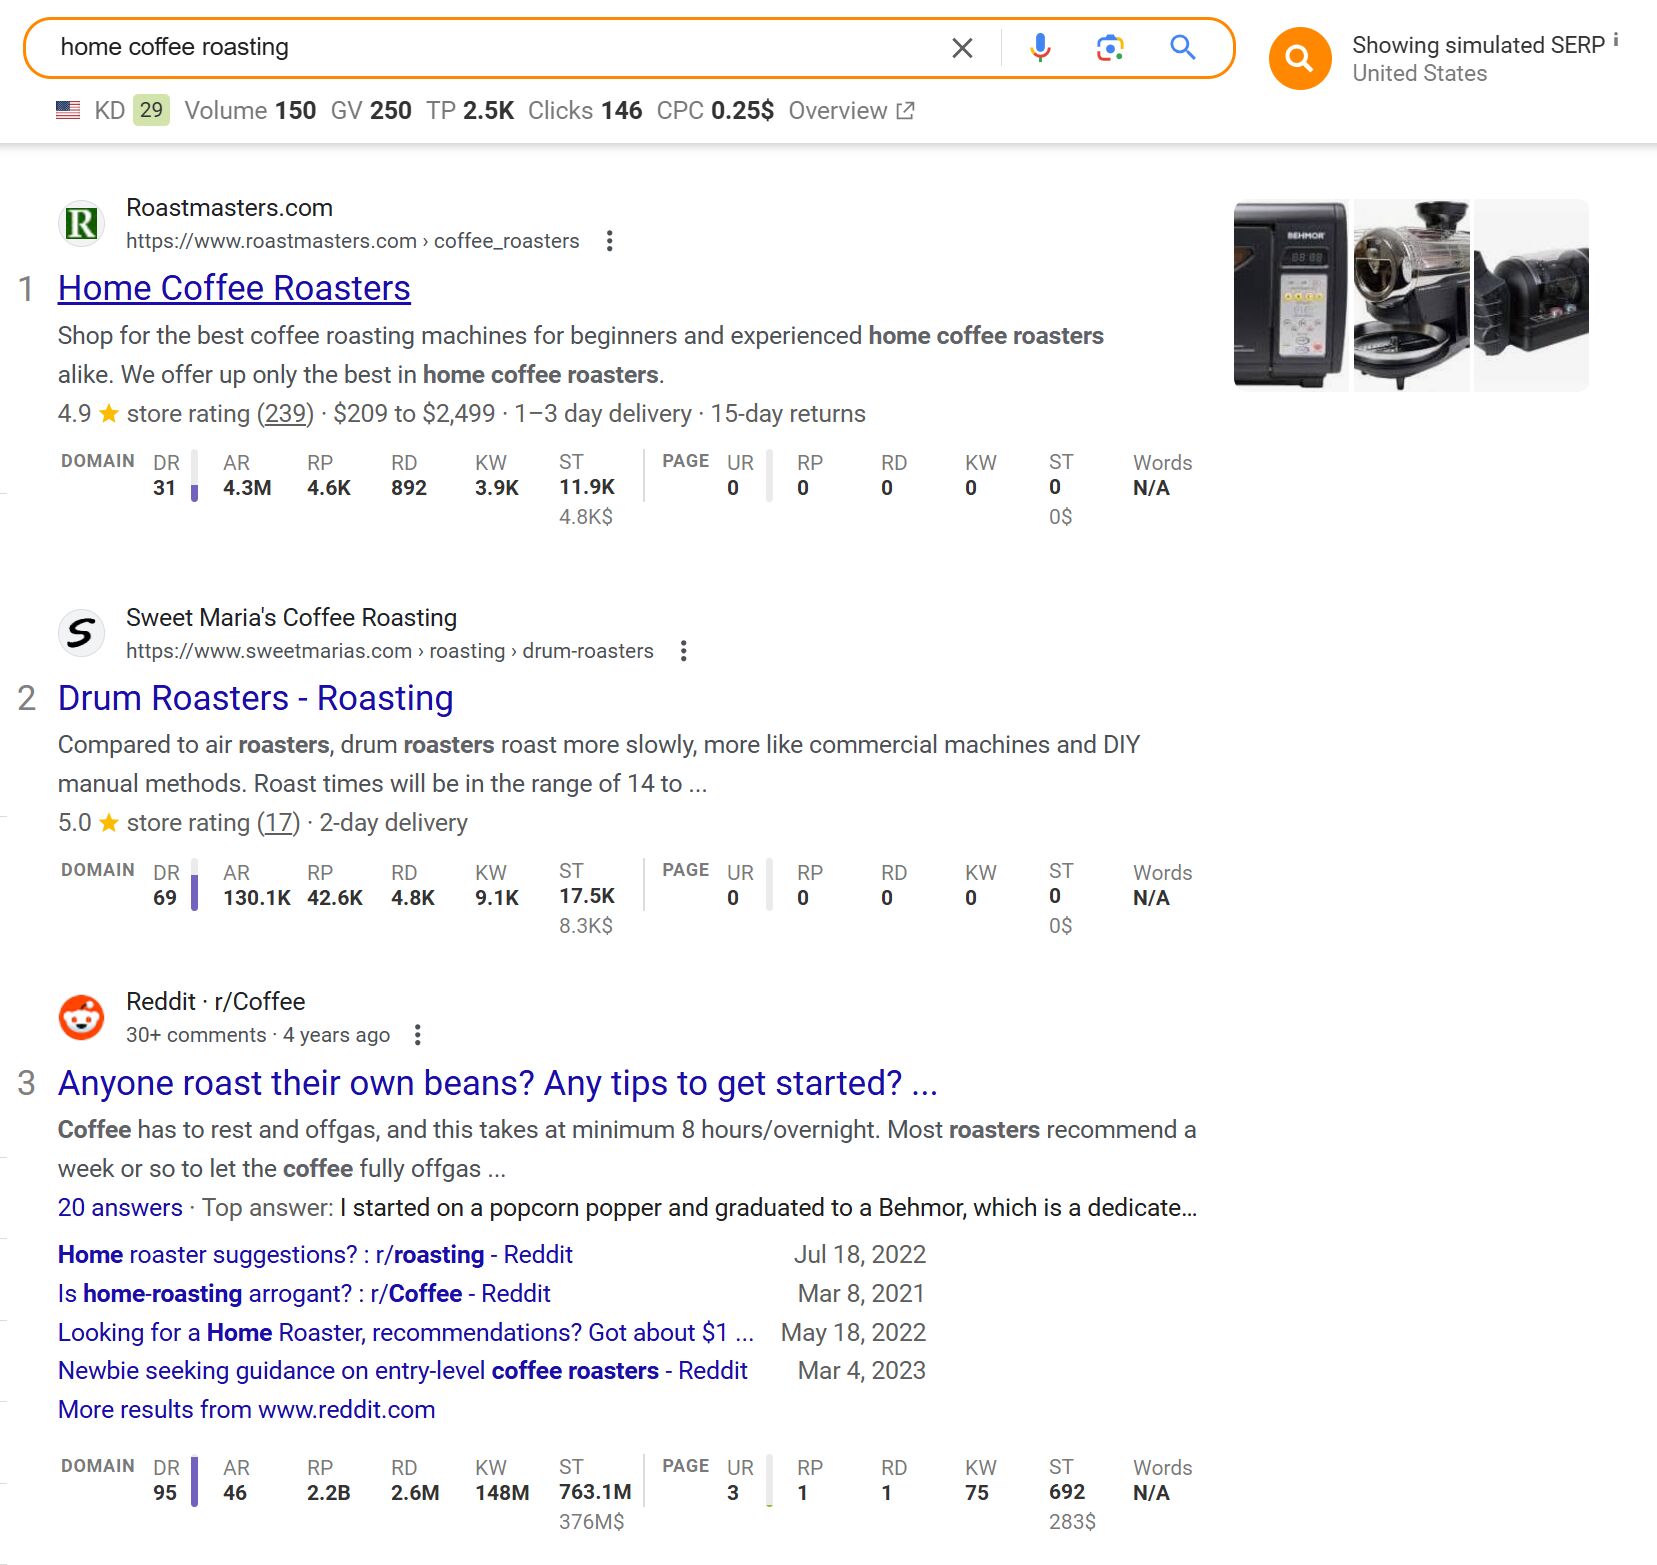1657x1565 pixels.
Task: Click Sweet Maria's RP value 42.6K
Action: click(x=335, y=898)
